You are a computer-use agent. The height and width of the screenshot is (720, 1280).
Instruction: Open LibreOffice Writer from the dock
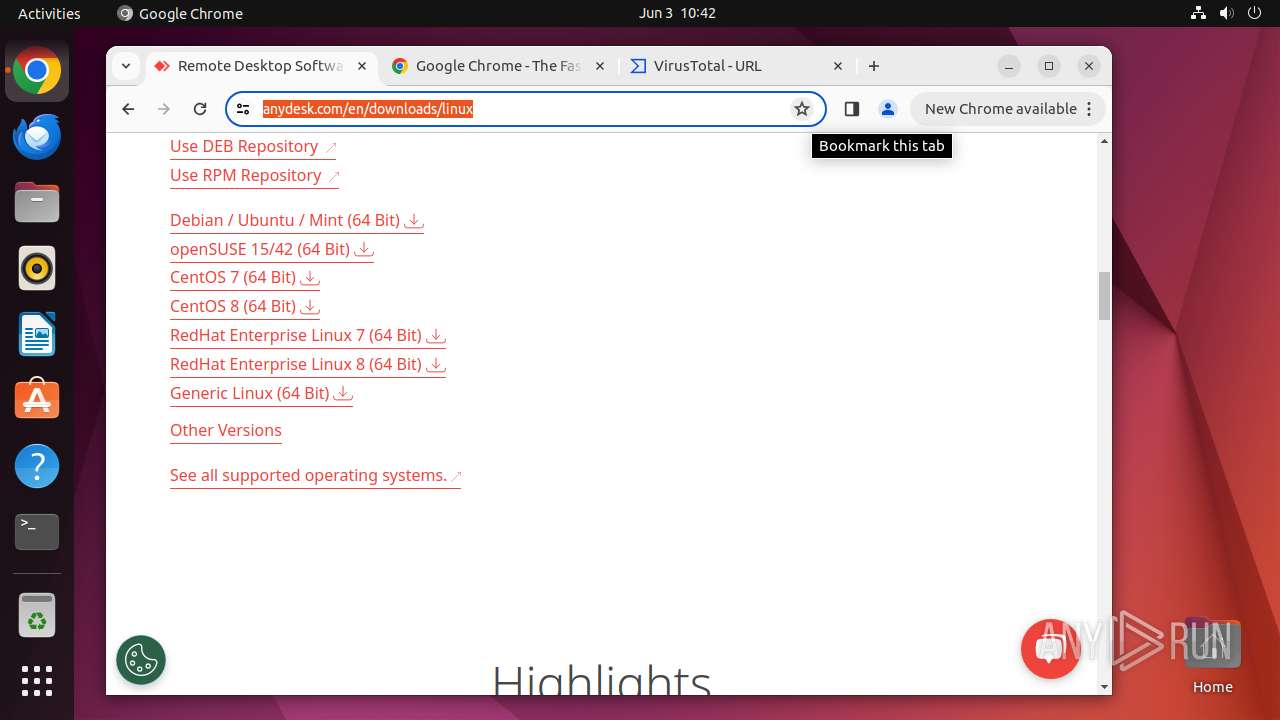coord(37,335)
